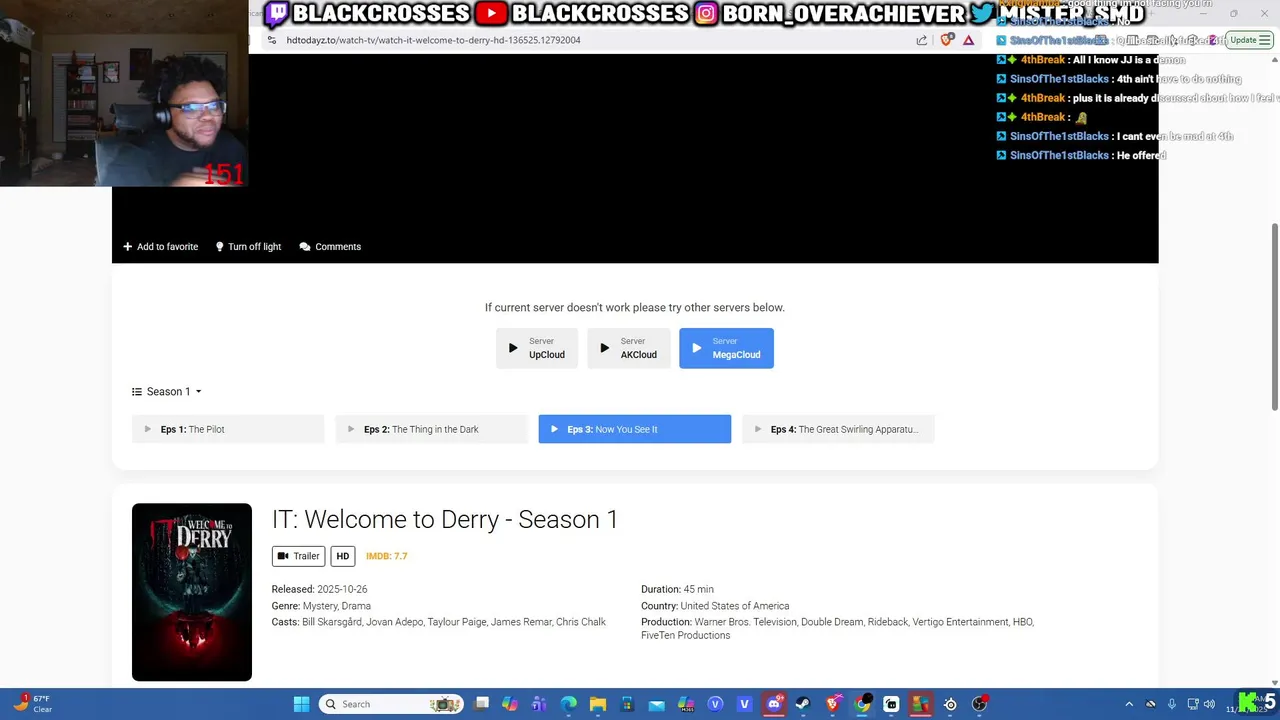Open Brave browser on the taskbar

(x=832, y=704)
